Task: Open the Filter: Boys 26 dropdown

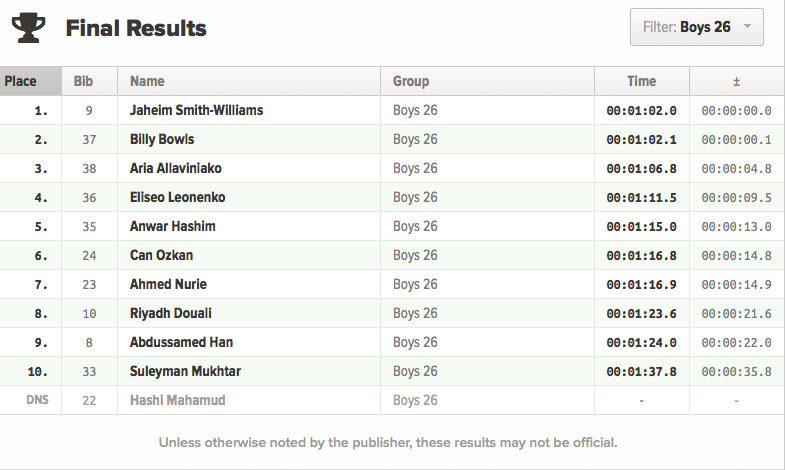Action: [x=696, y=27]
